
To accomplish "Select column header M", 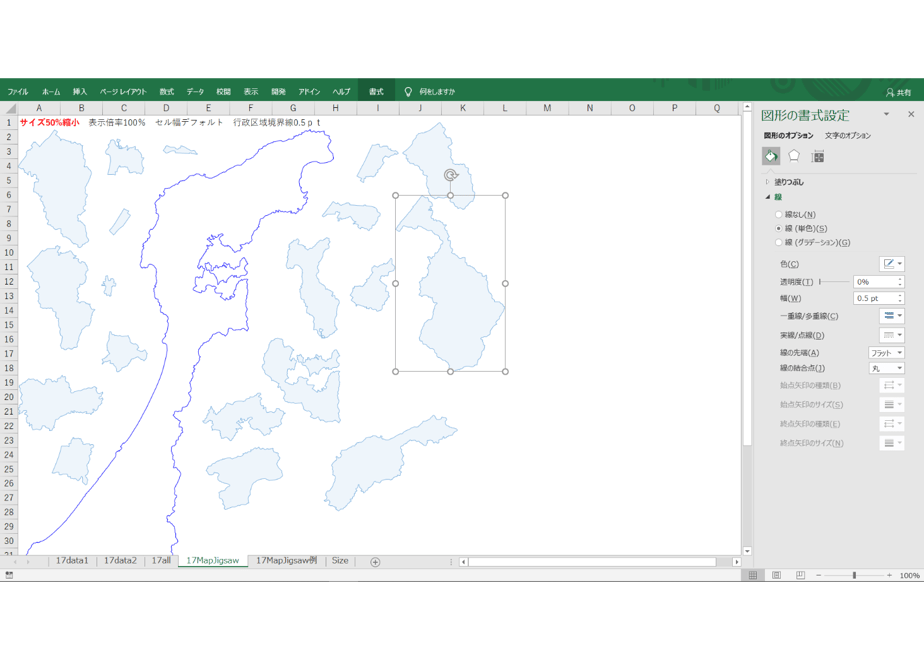I will 547,108.
